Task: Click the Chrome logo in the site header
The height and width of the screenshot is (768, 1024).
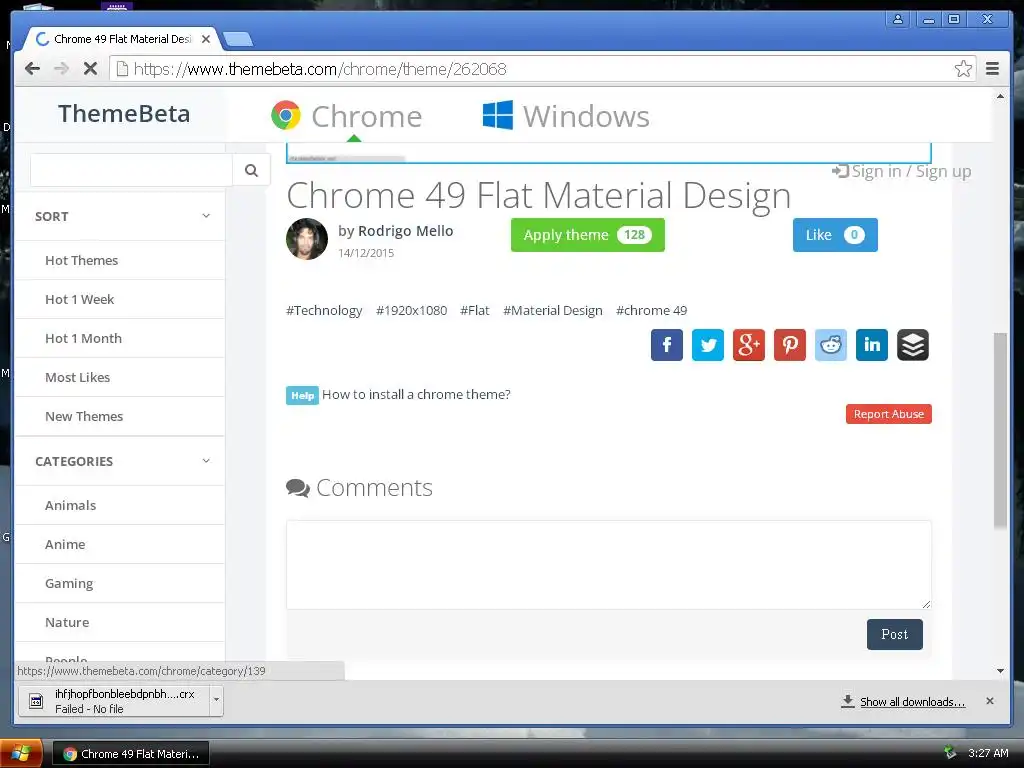Action: (286, 116)
